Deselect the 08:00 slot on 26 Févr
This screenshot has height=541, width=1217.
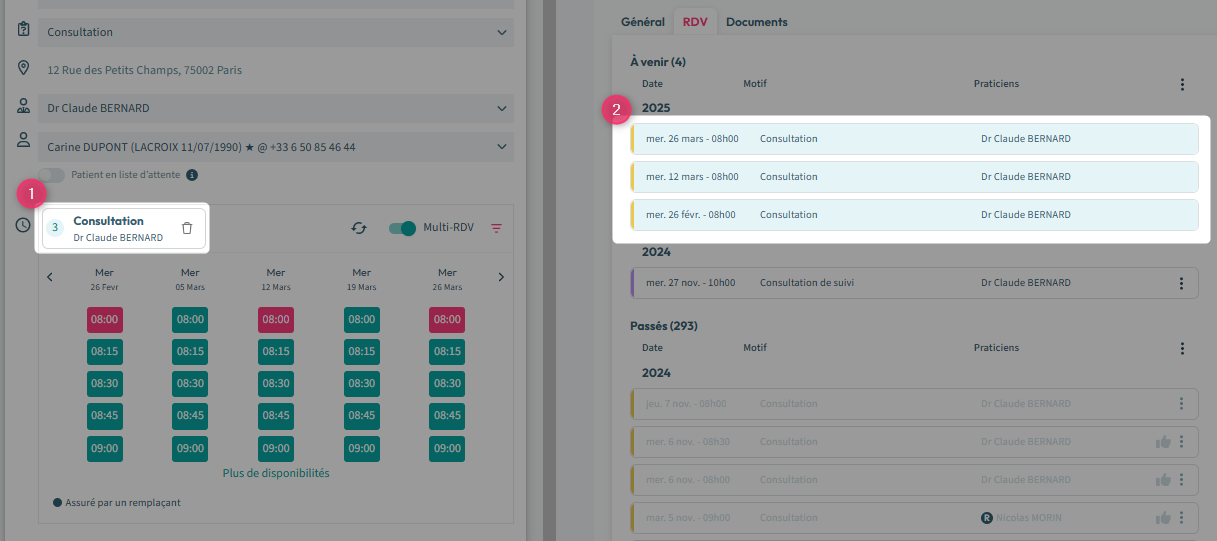(105, 320)
